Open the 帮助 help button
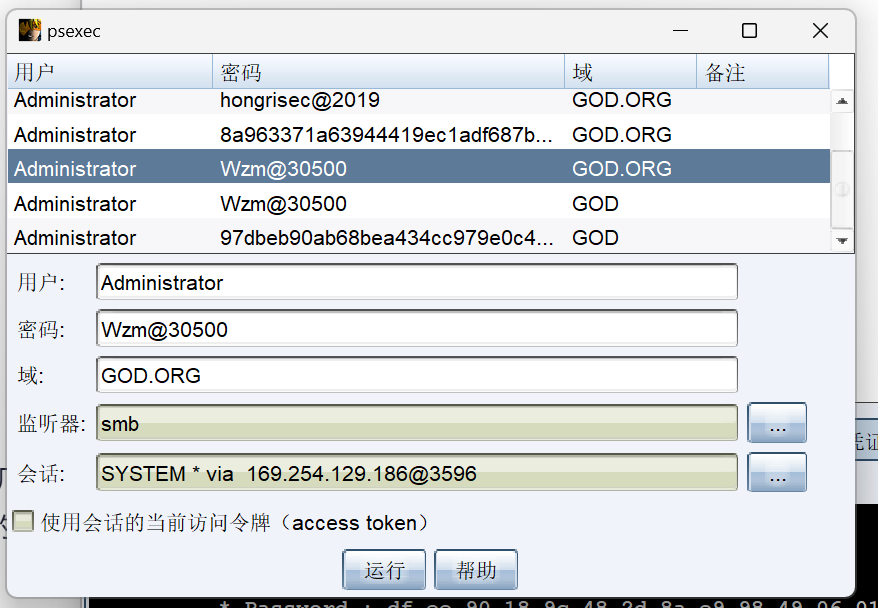 [x=476, y=570]
